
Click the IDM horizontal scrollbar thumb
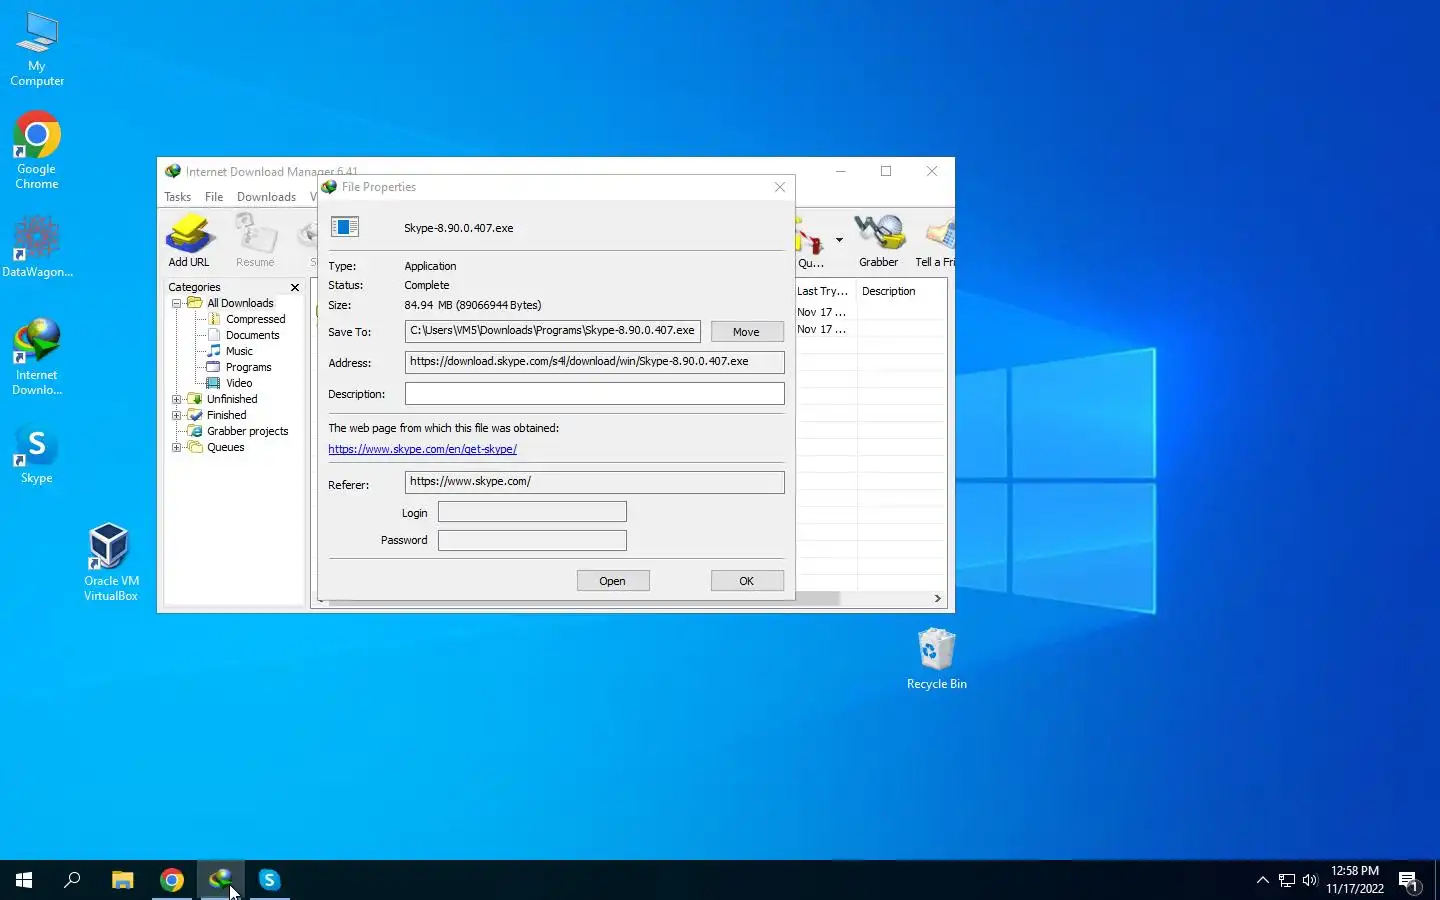click(584, 598)
